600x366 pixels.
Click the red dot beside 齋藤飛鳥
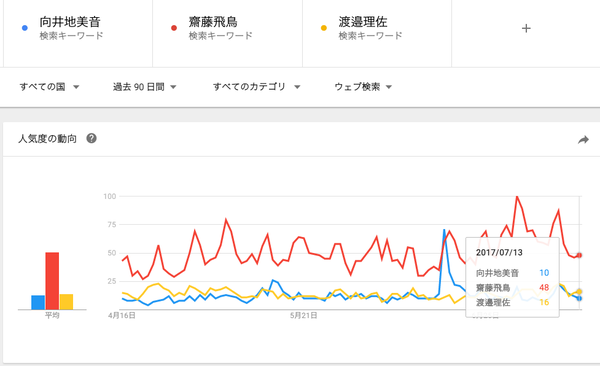coord(174,28)
